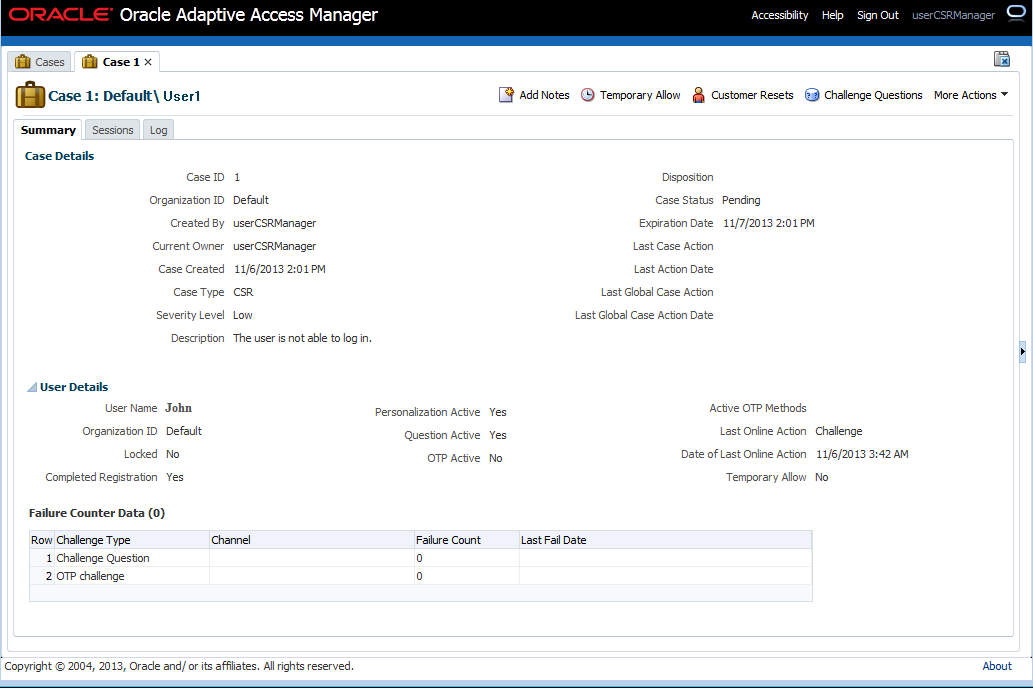
Task: Open the Sessions tab
Action: [113, 130]
